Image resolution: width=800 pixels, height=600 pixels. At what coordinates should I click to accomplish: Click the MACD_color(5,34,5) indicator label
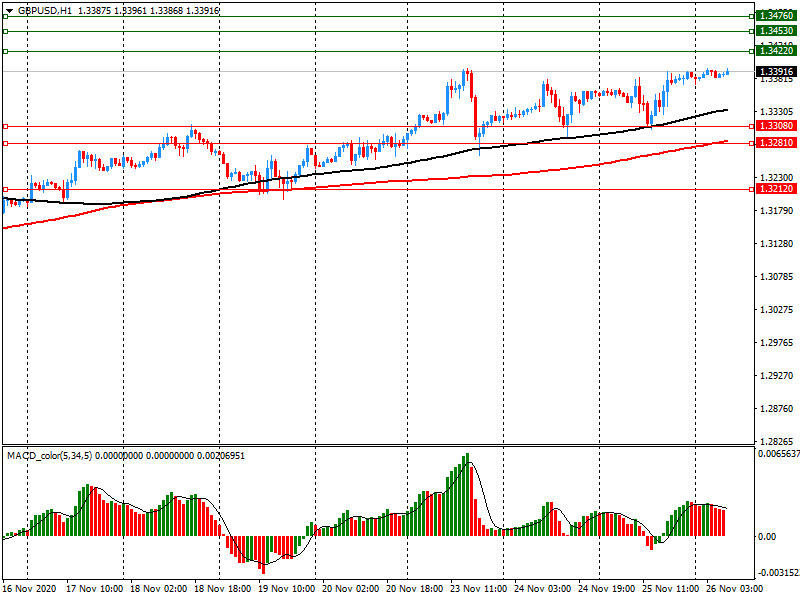pyautogui.click(x=49, y=455)
